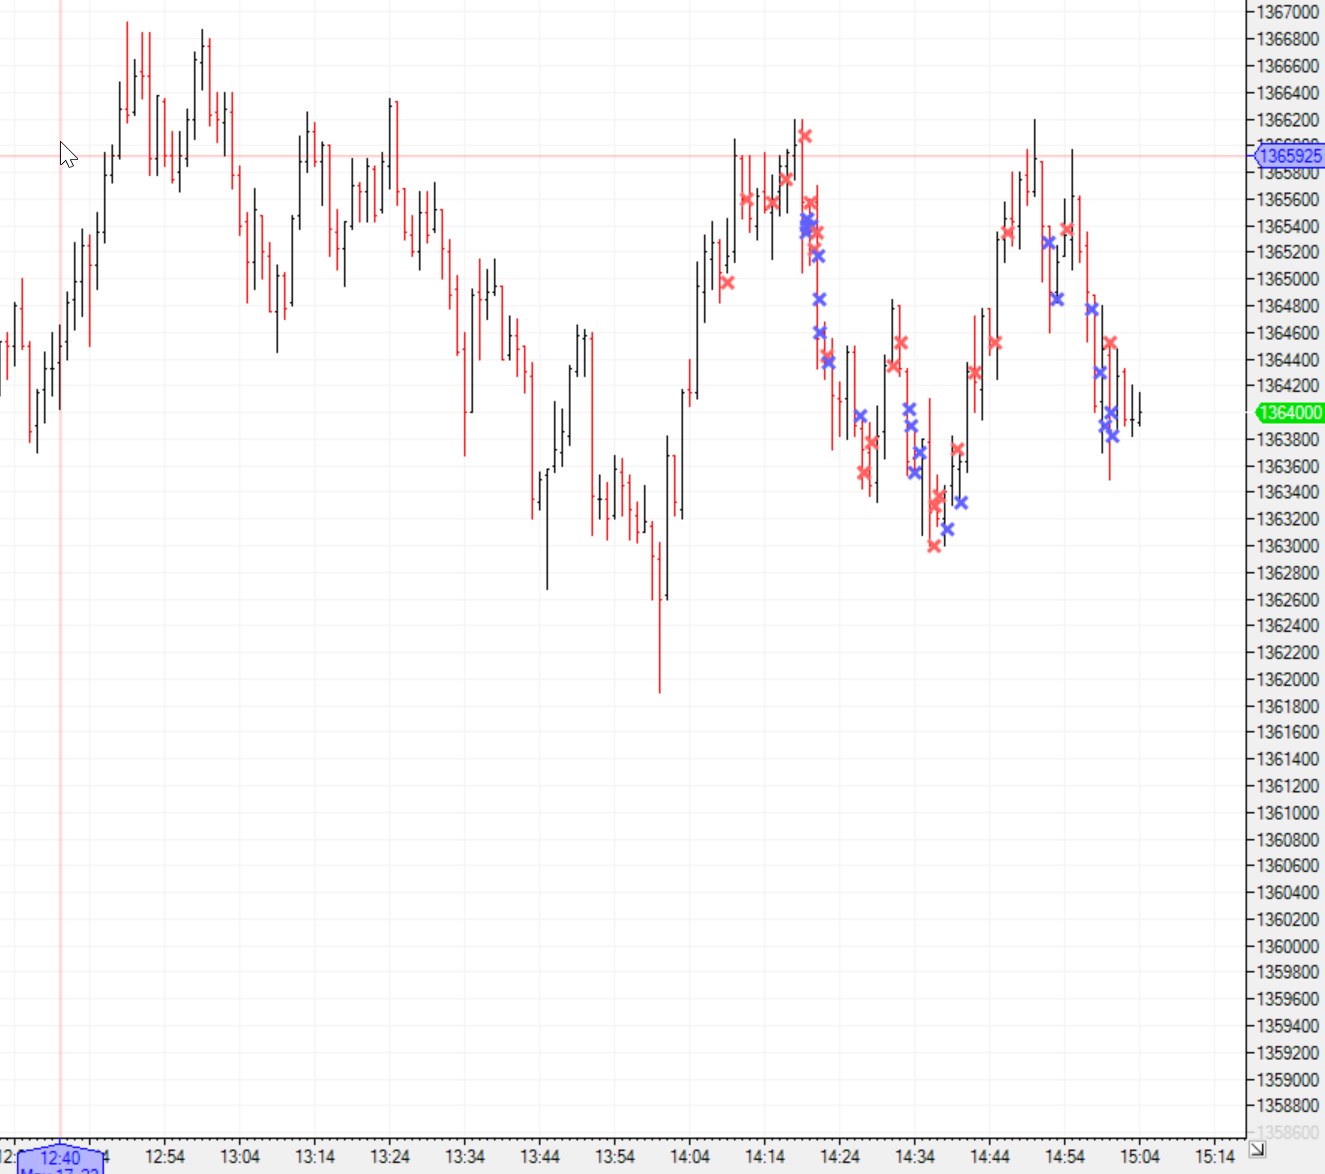Click the 1361400 price axis label
The image size is (1325, 1174).
pos(1288,759)
